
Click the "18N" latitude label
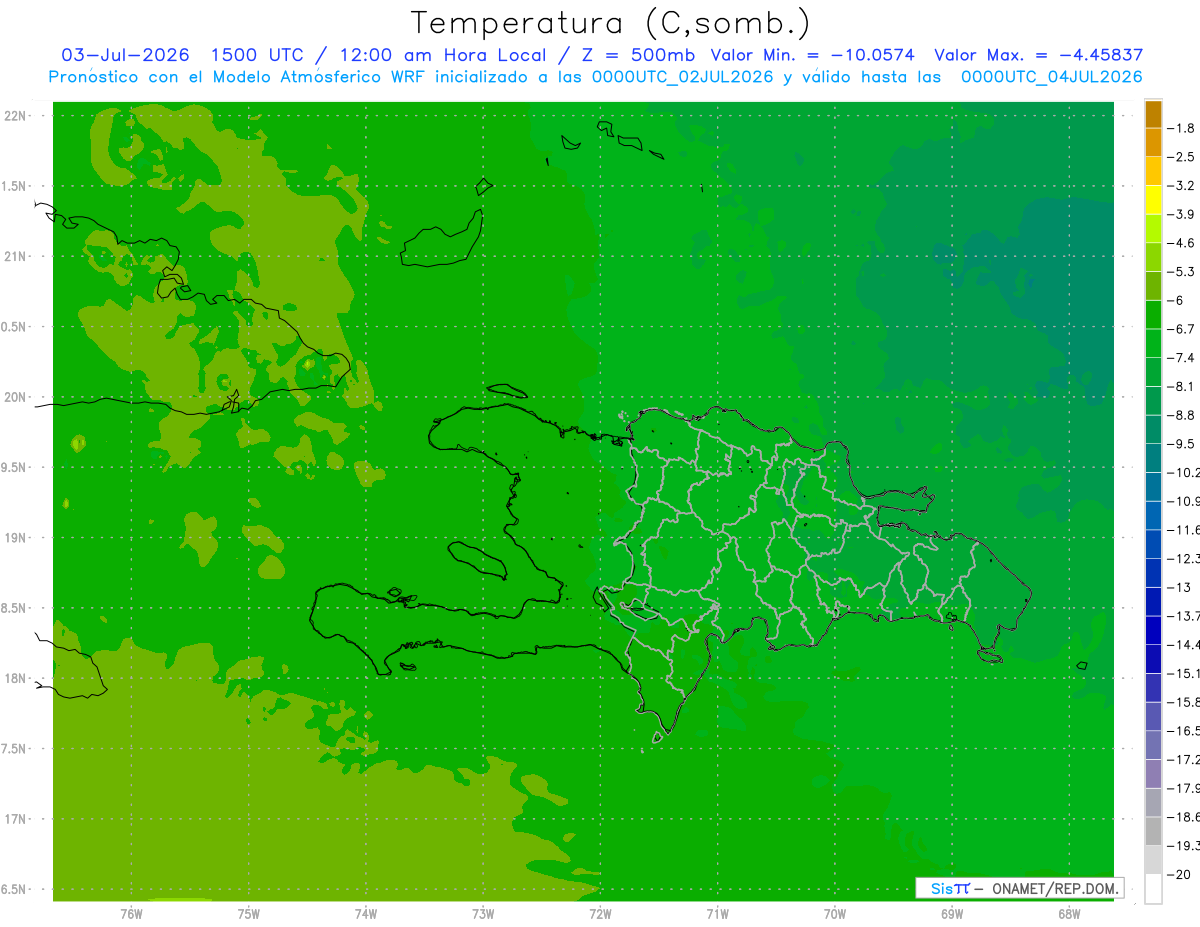tap(14, 679)
